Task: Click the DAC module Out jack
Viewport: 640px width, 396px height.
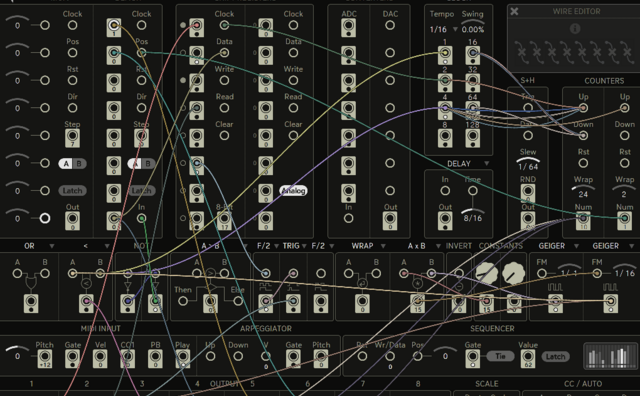Action: pyautogui.click(x=390, y=220)
